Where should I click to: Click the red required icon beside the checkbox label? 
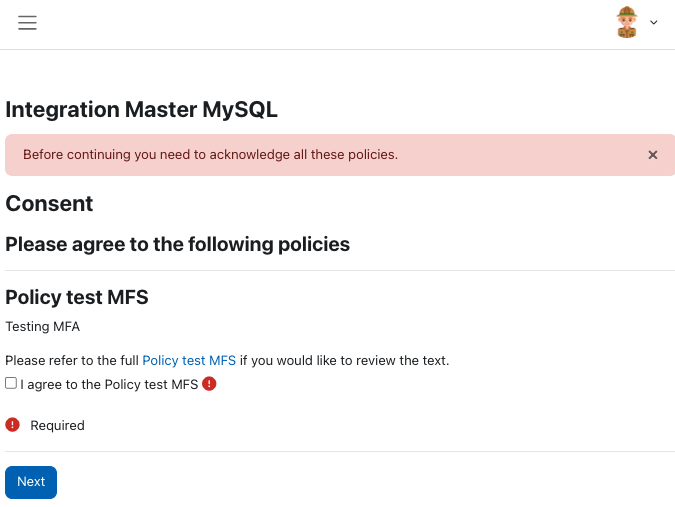pyautogui.click(x=209, y=383)
